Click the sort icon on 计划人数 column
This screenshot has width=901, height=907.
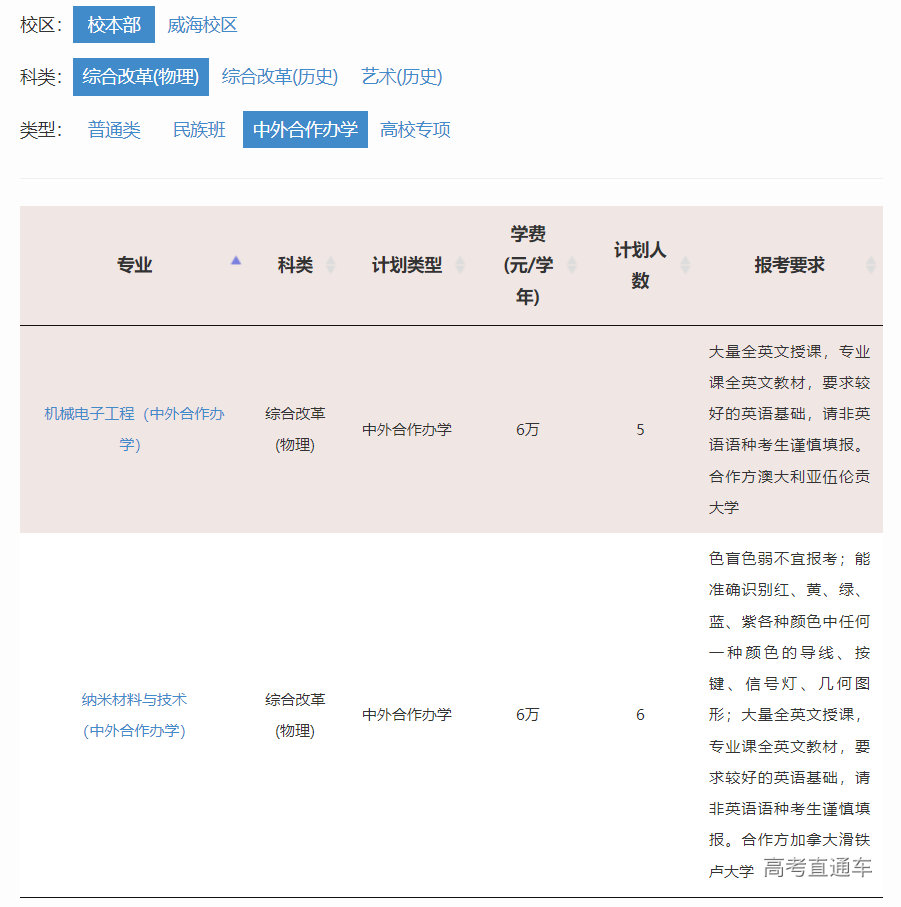point(687,263)
